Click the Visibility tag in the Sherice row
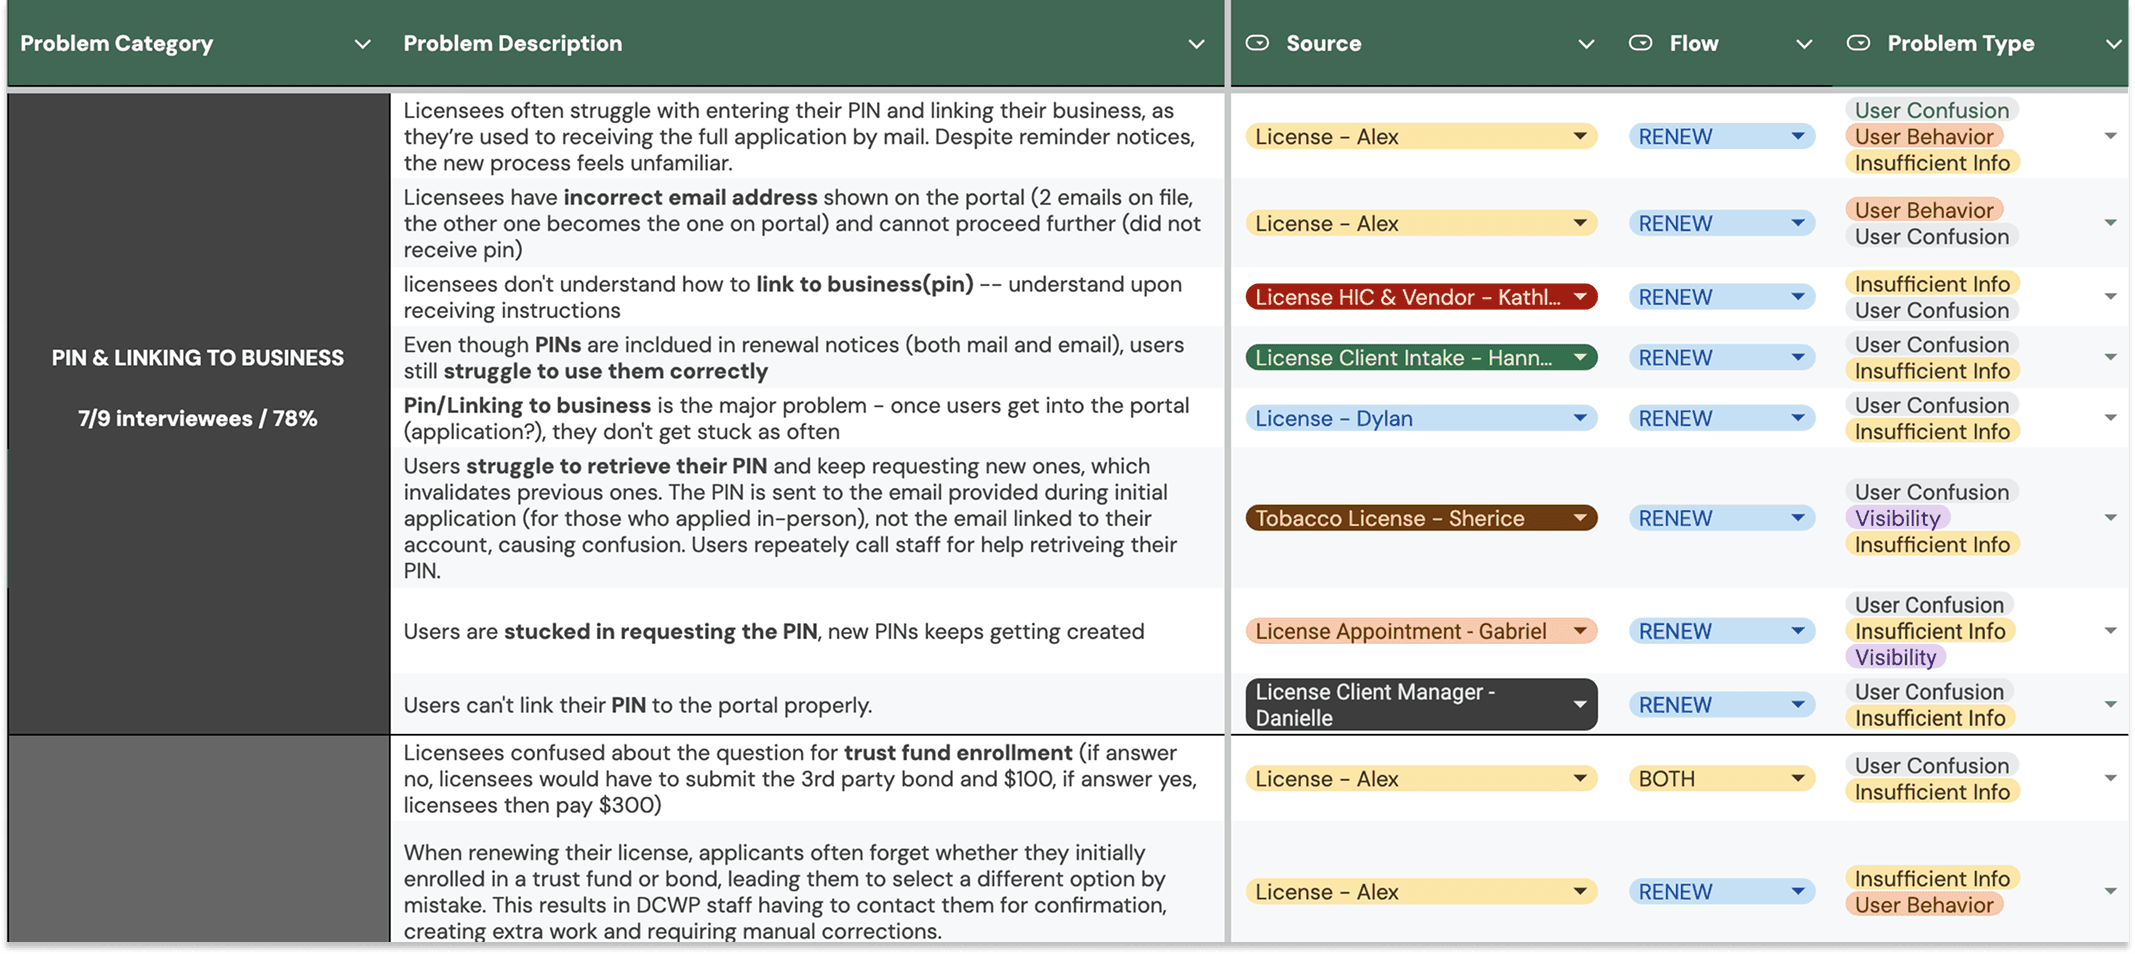Image resolution: width=2135 pixels, height=954 pixels. pyautogui.click(x=1897, y=518)
